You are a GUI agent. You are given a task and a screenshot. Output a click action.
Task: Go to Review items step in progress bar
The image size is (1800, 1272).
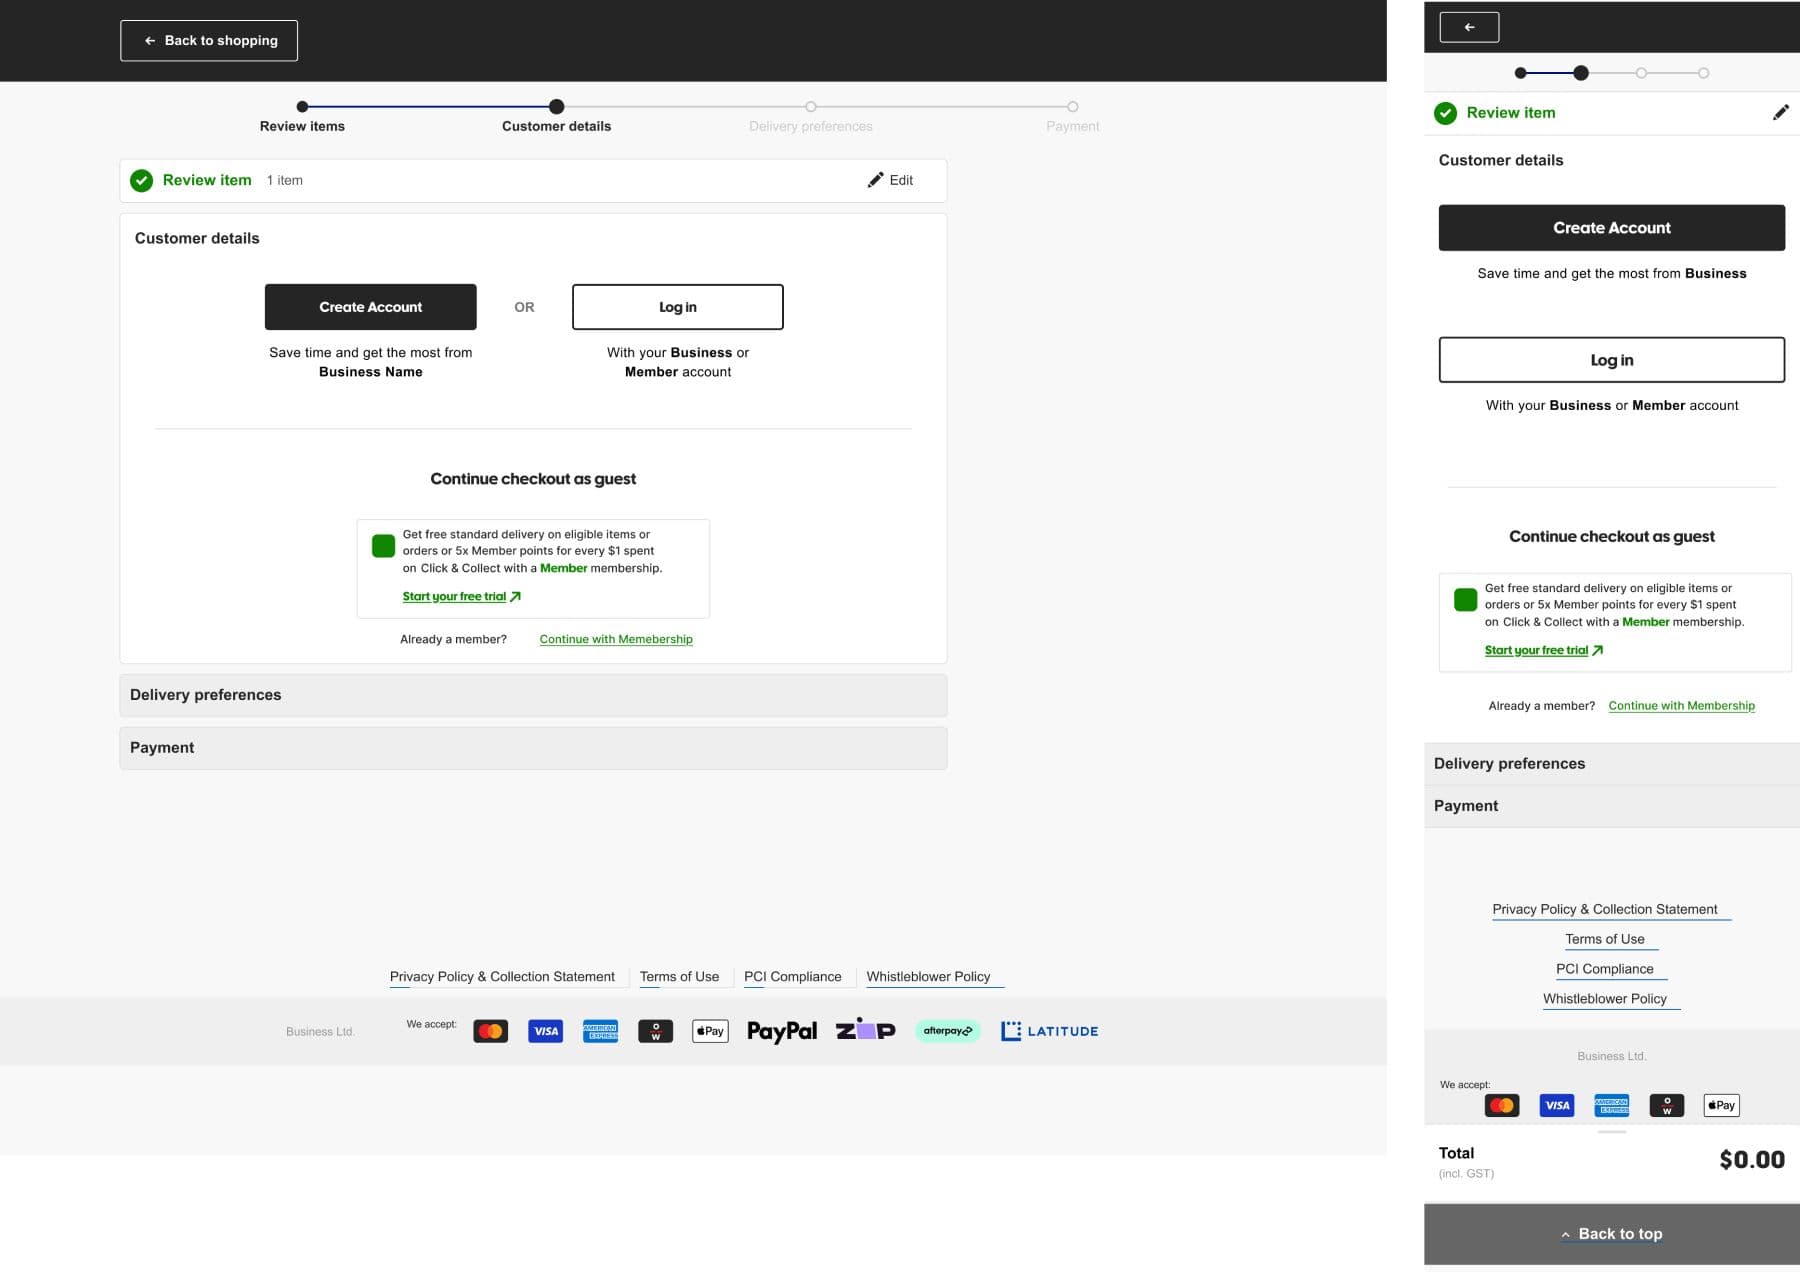point(302,107)
